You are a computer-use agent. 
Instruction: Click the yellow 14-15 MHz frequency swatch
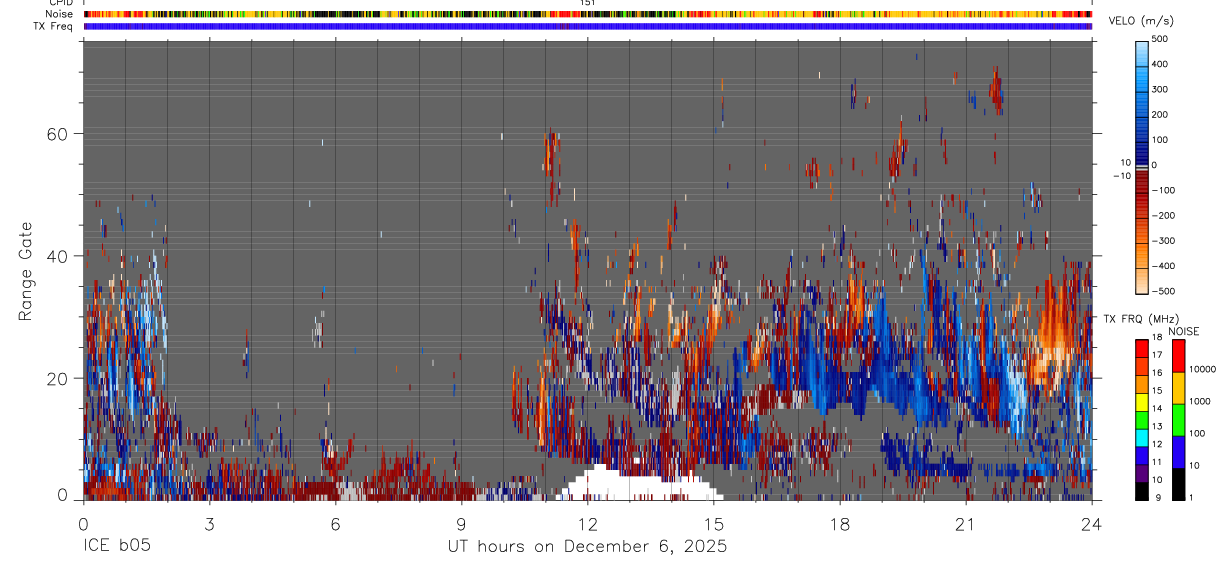pyautogui.click(x=1142, y=400)
